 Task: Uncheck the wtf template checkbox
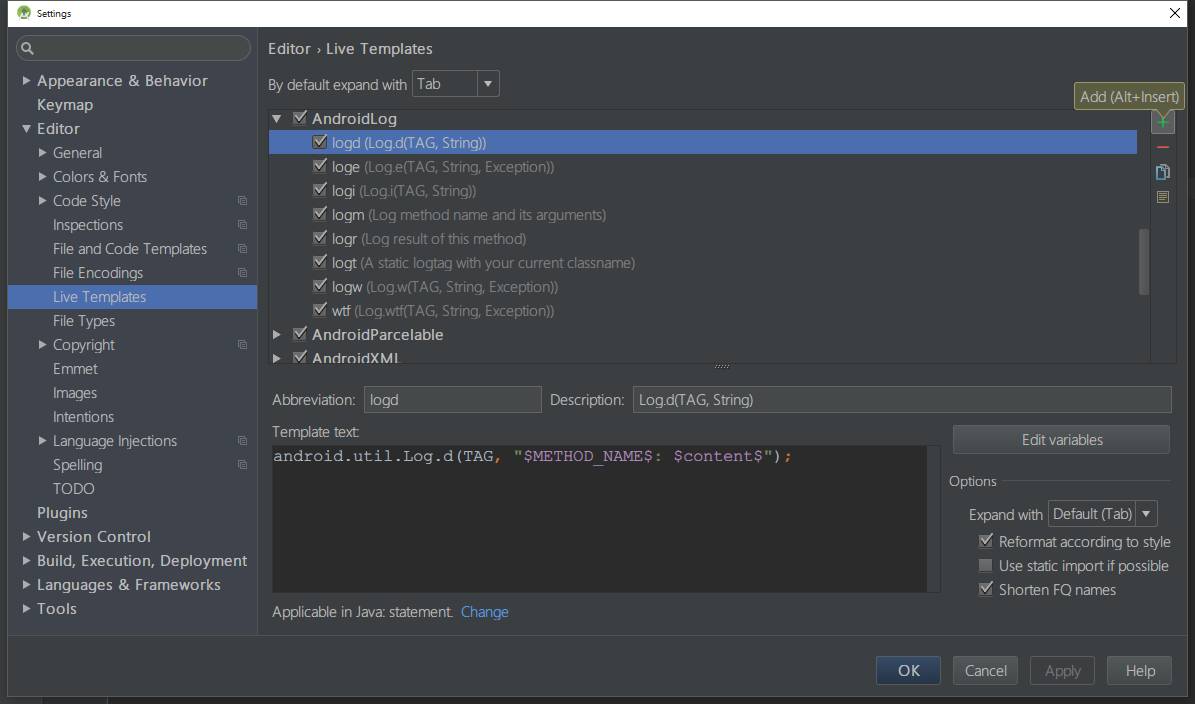coord(320,309)
